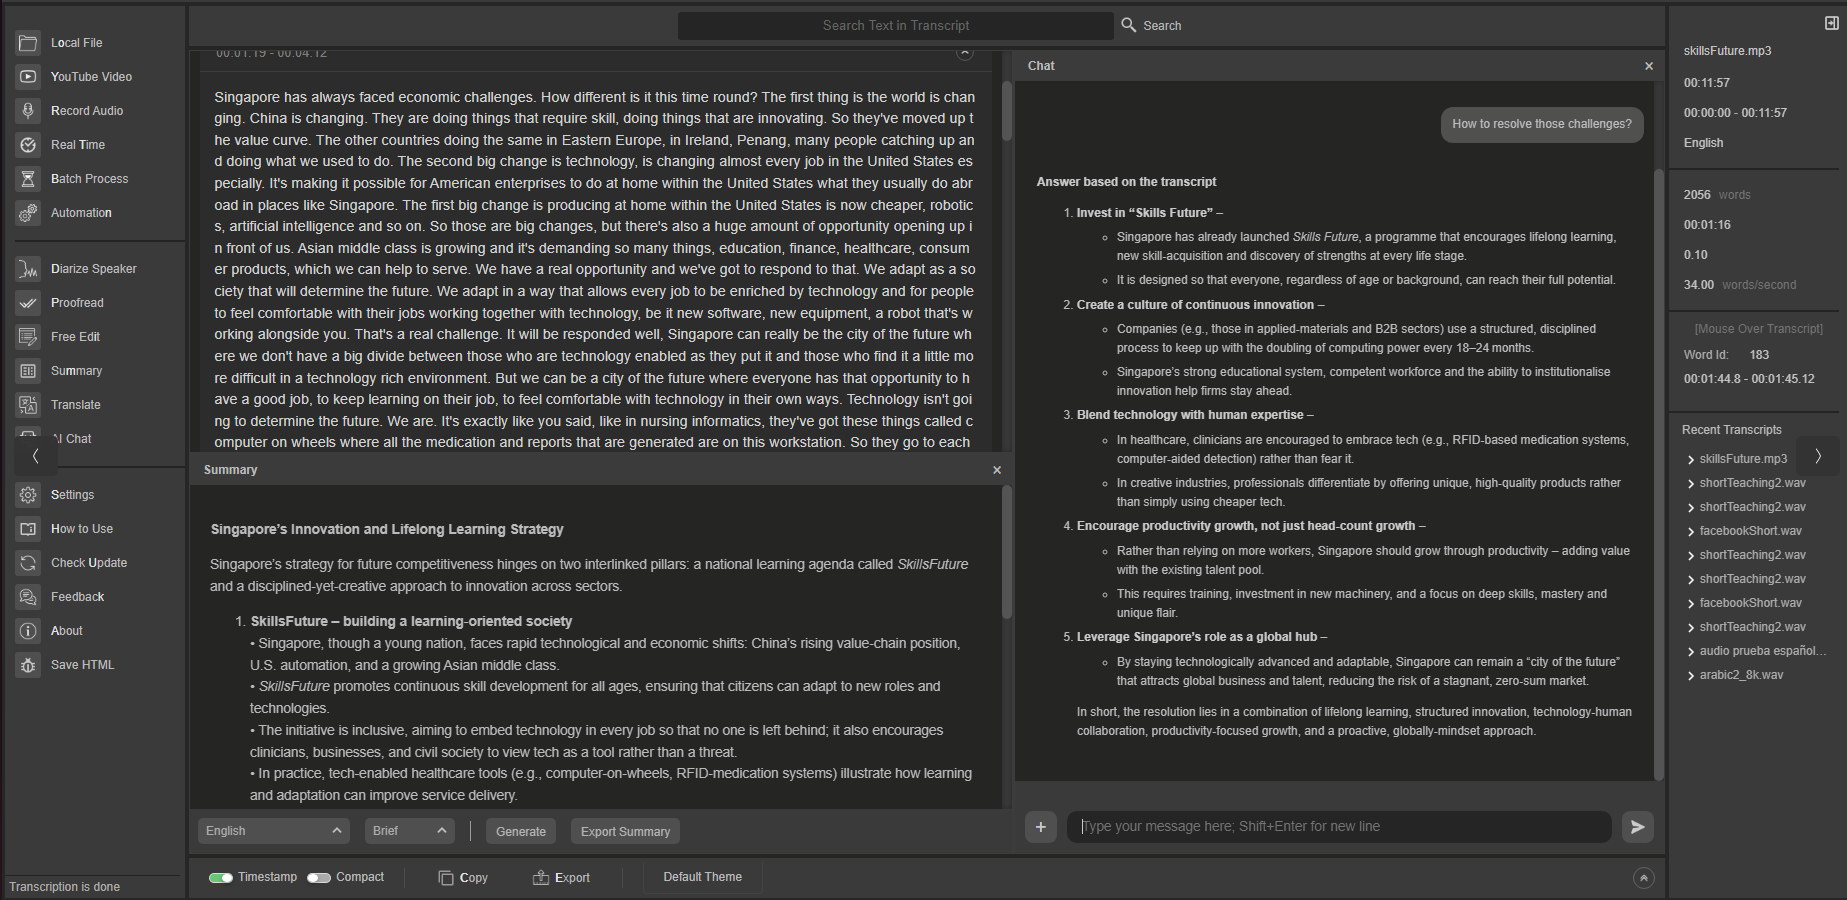1847x900 pixels.
Task: Select the Proofread checkmark icon
Action: point(28,303)
